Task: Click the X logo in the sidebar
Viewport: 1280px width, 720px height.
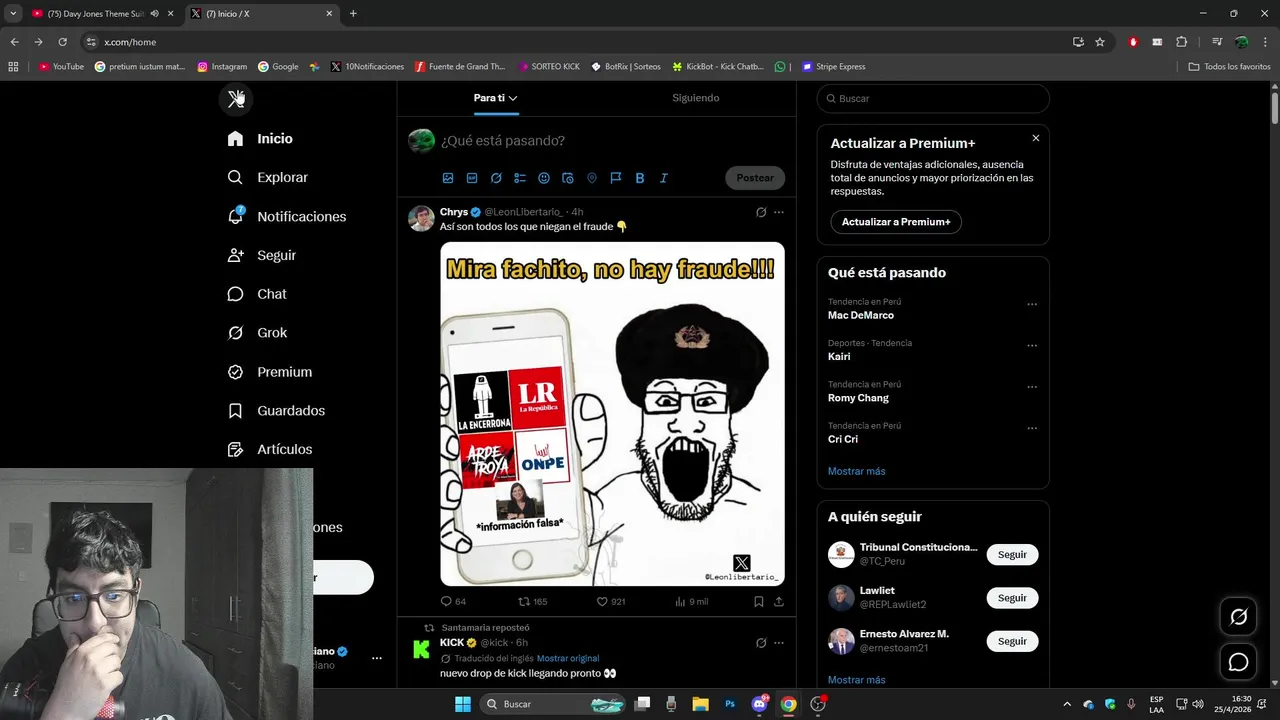Action: [236, 98]
